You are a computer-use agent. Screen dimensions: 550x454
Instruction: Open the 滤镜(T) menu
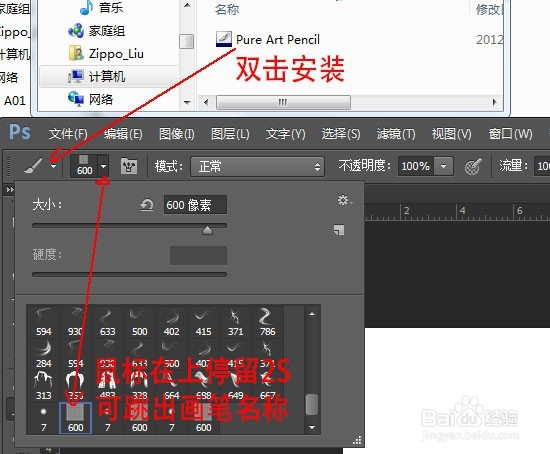396,134
